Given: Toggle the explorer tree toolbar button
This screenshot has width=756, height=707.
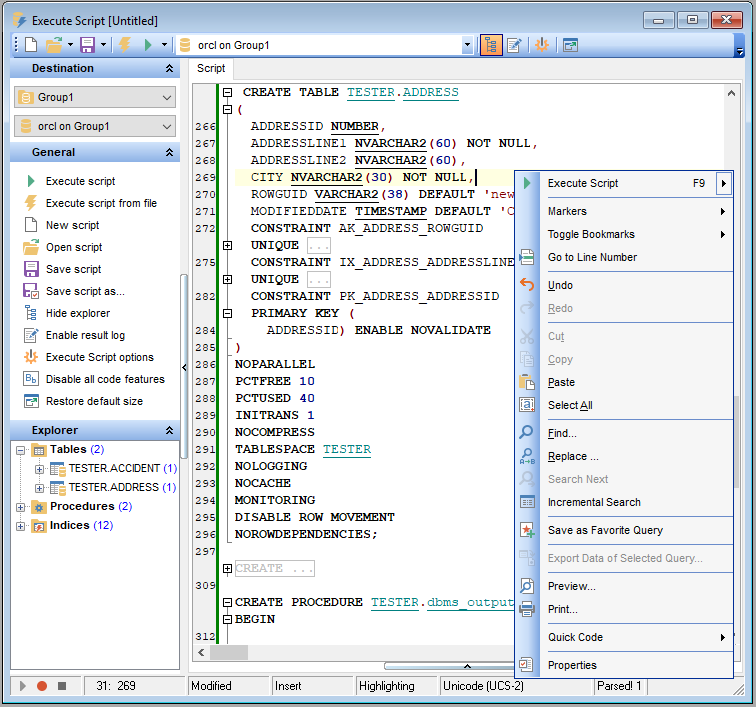Looking at the screenshot, I should point(491,45).
